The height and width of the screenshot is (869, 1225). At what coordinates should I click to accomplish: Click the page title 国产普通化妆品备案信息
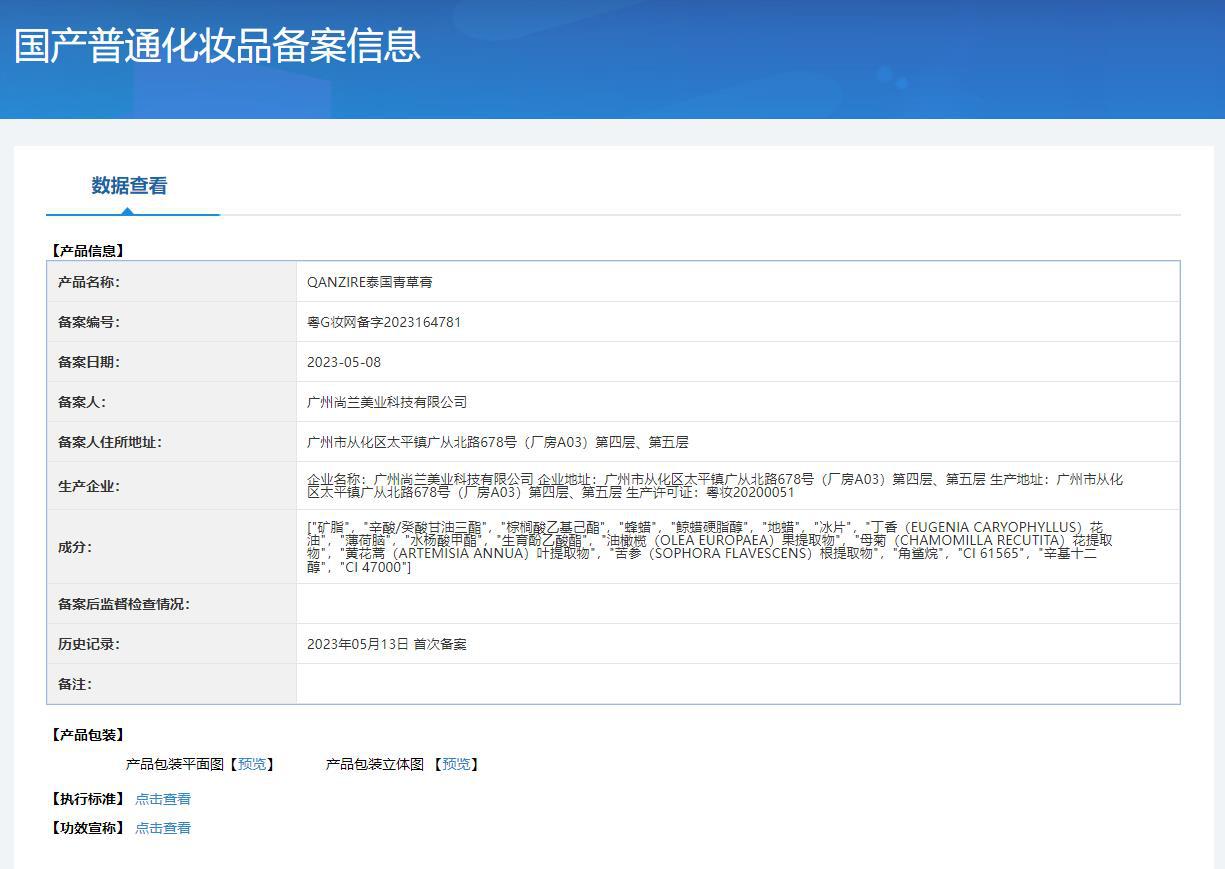[217, 46]
